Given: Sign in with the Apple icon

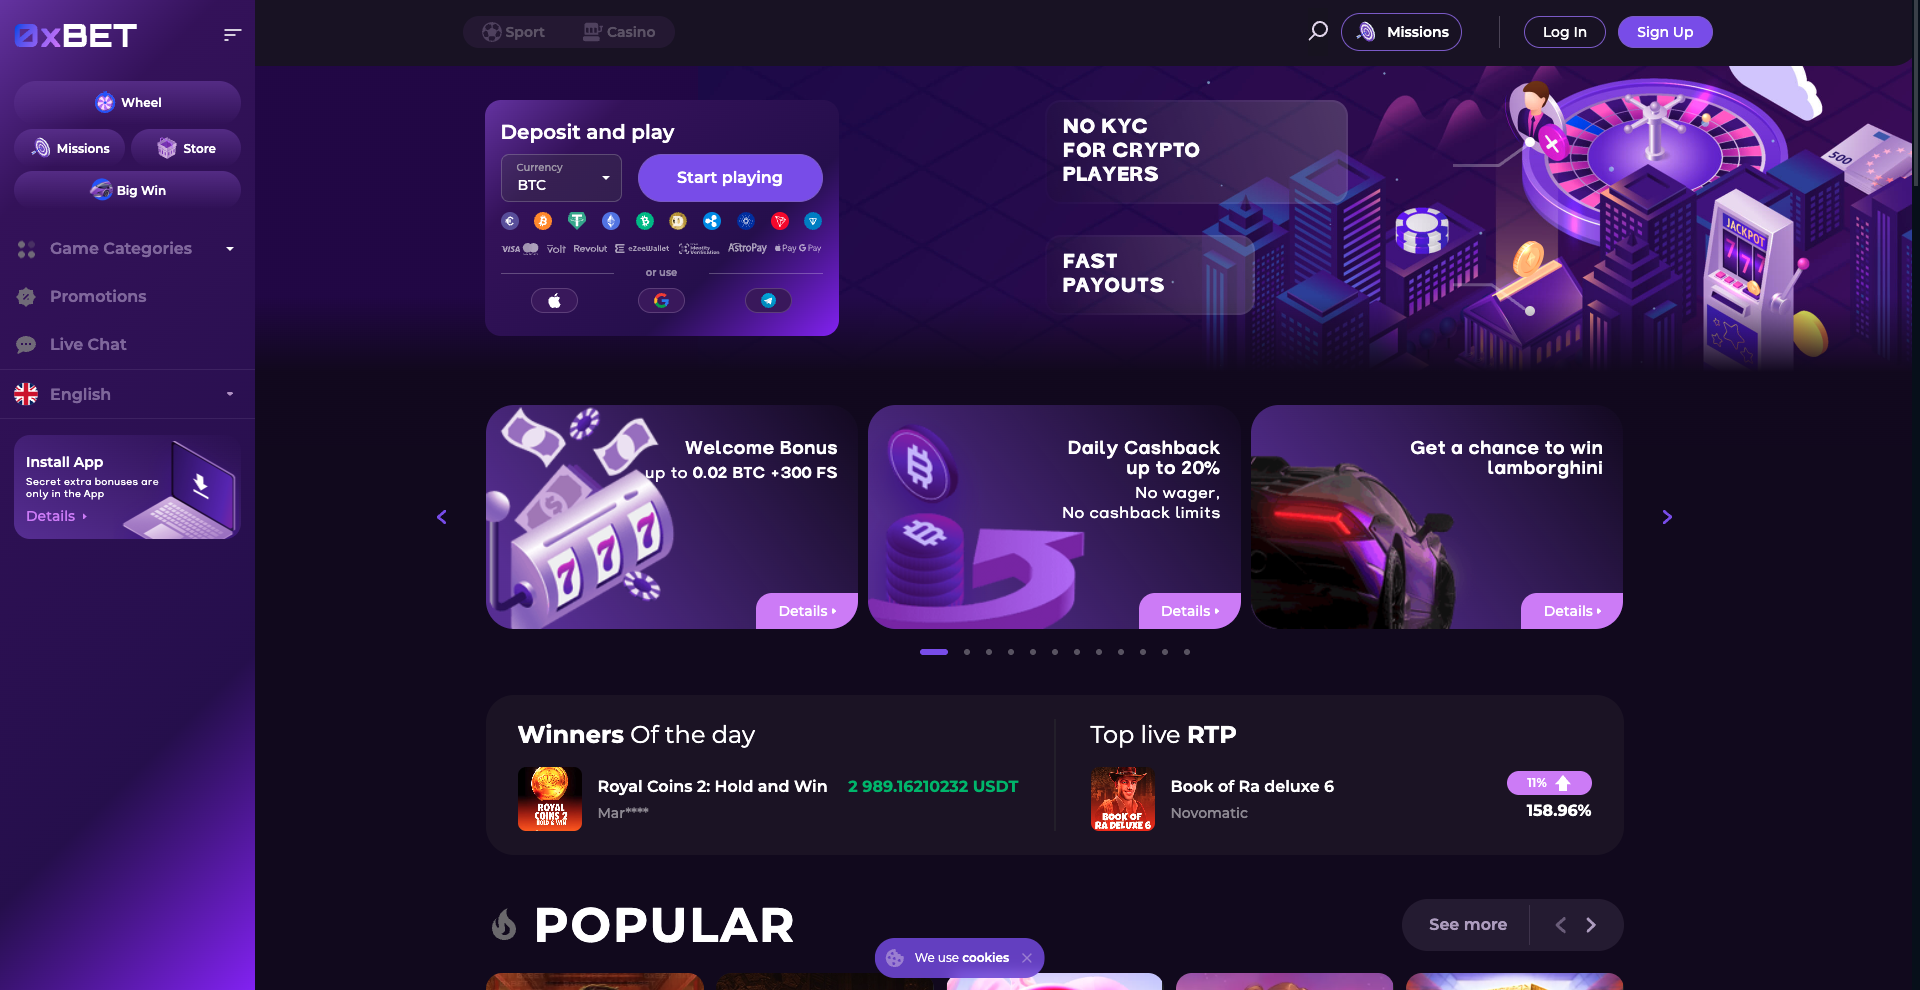Looking at the screenshot, I should tap(554, 300).
